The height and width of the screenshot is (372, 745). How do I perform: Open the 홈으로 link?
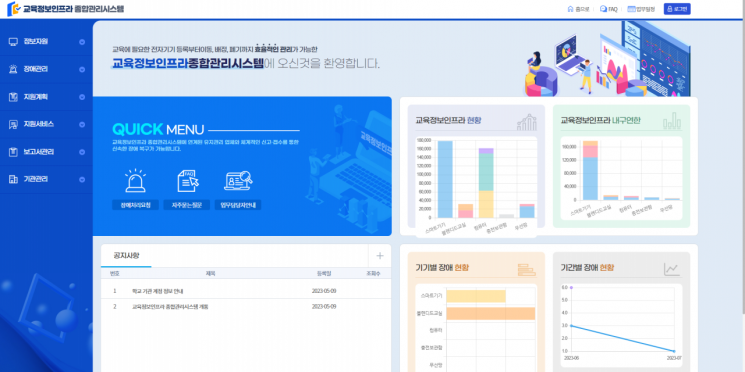[578, 9]
